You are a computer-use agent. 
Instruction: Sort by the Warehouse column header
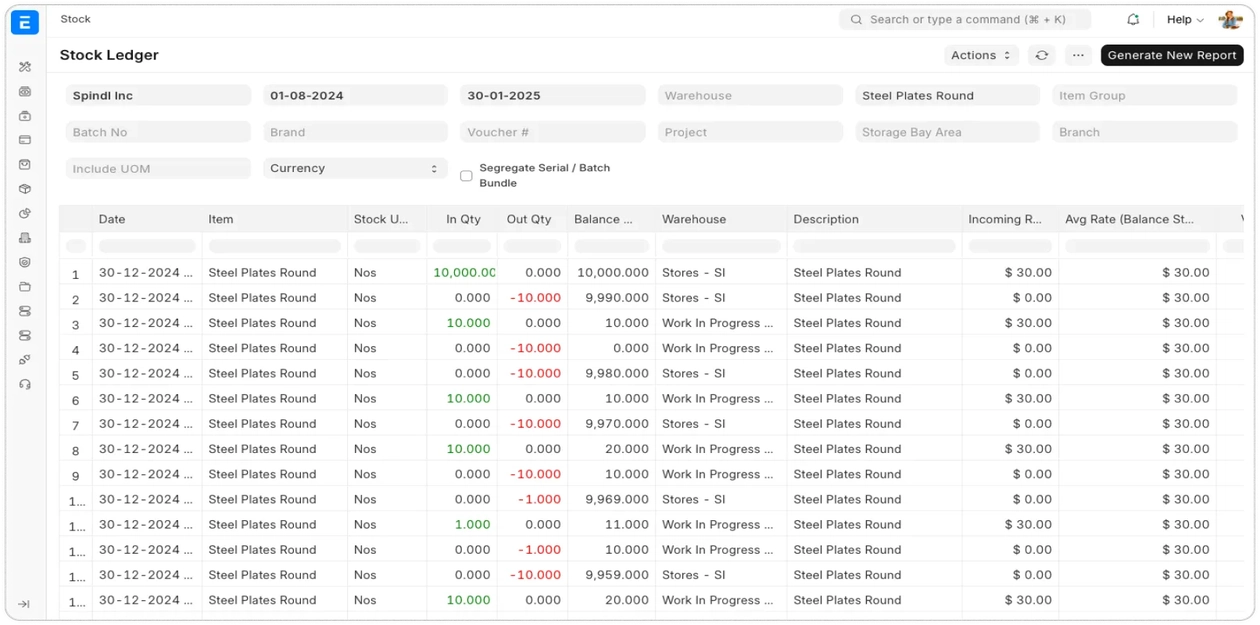pos(694,219)
